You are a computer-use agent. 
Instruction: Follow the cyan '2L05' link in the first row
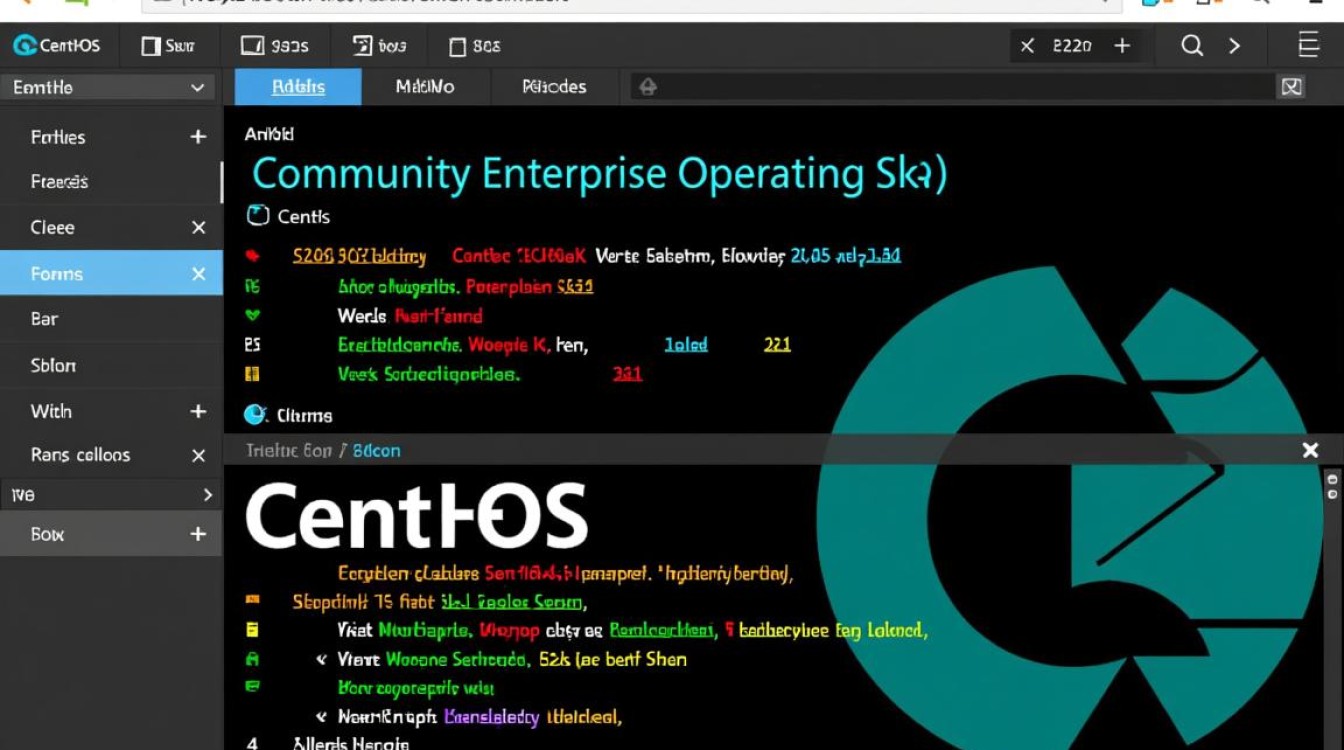coord(810,256)
